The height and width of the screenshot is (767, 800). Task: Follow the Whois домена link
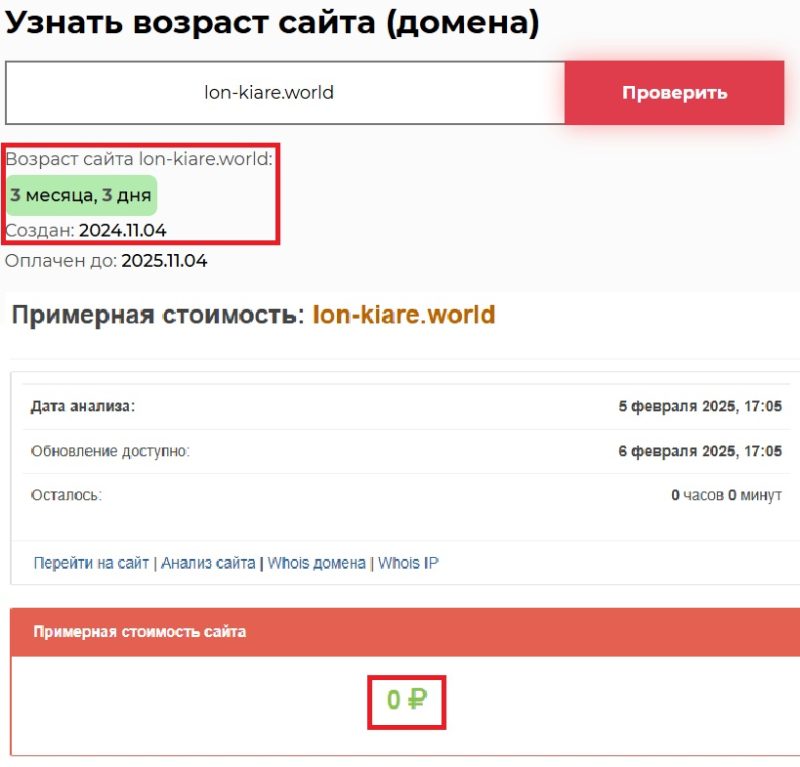coord(316,563)
